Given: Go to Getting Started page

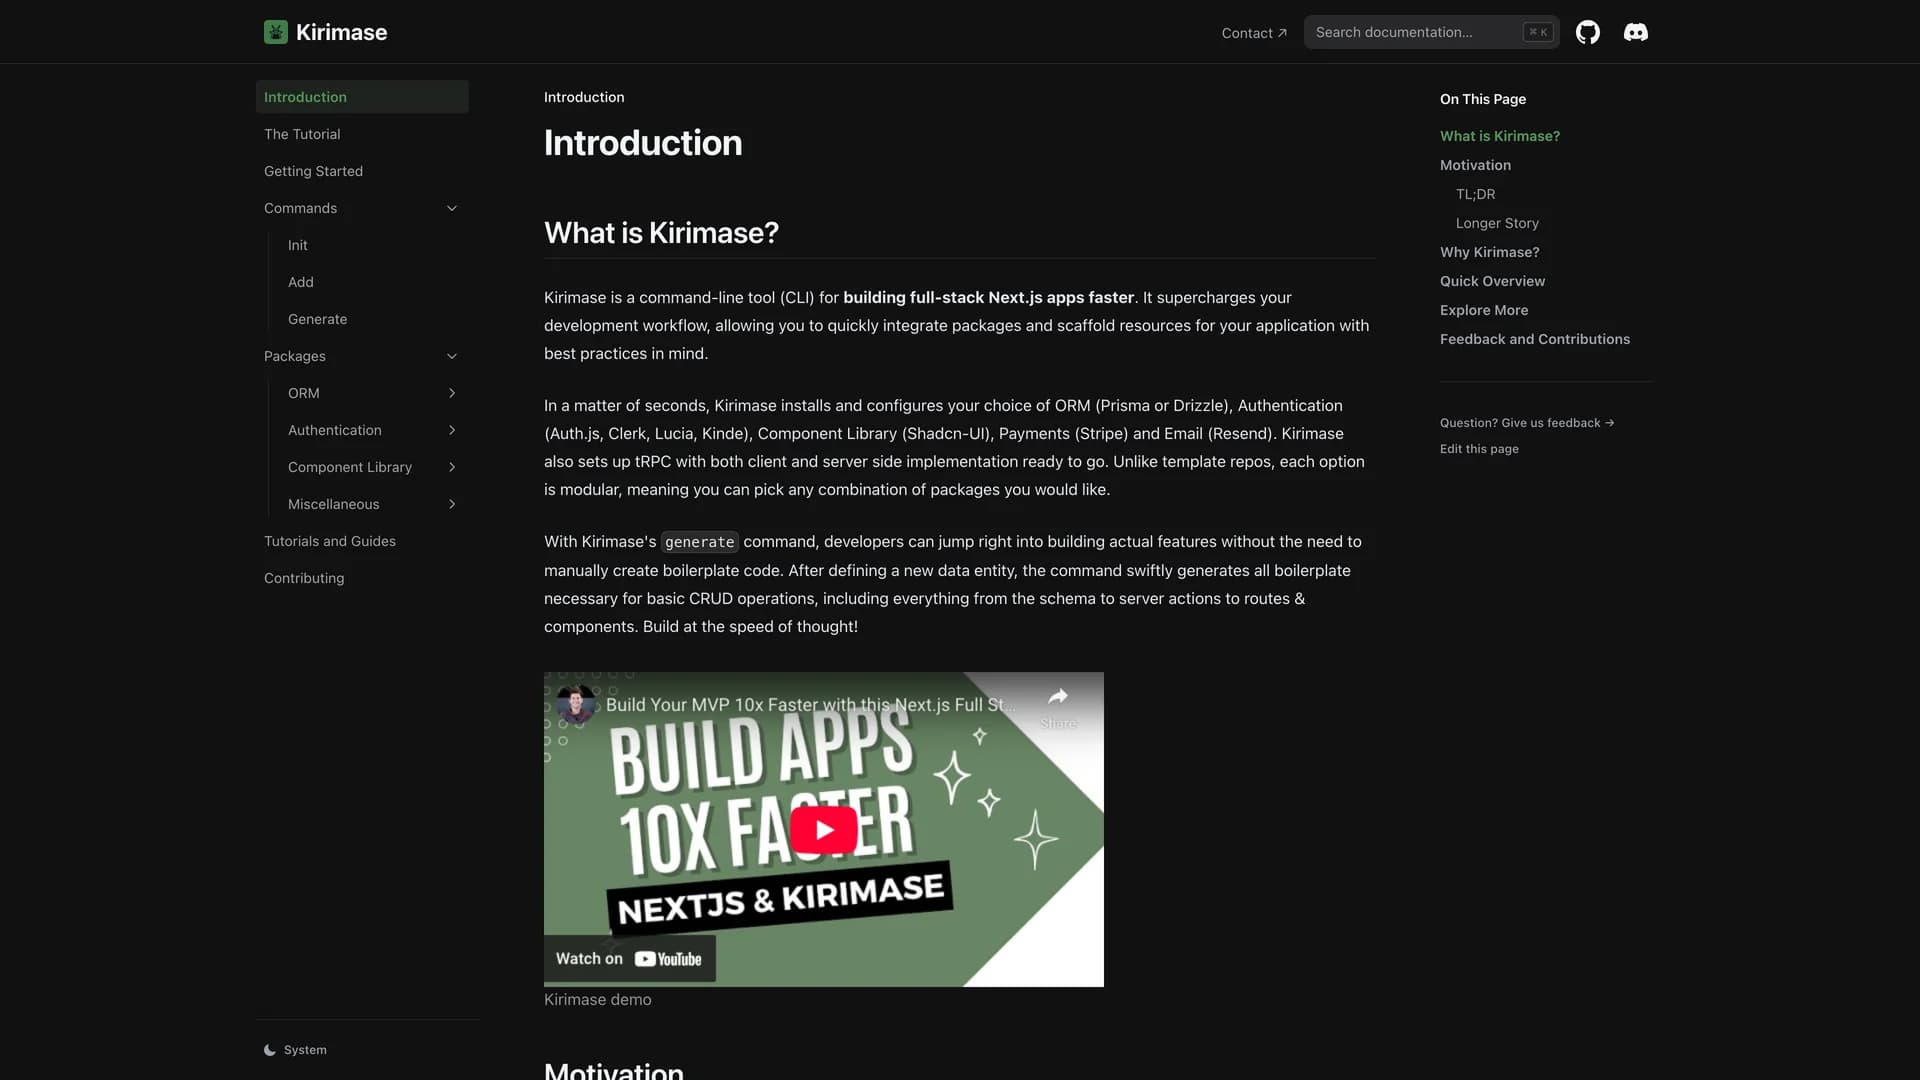Looking at the screenshot, I should 313,171.
